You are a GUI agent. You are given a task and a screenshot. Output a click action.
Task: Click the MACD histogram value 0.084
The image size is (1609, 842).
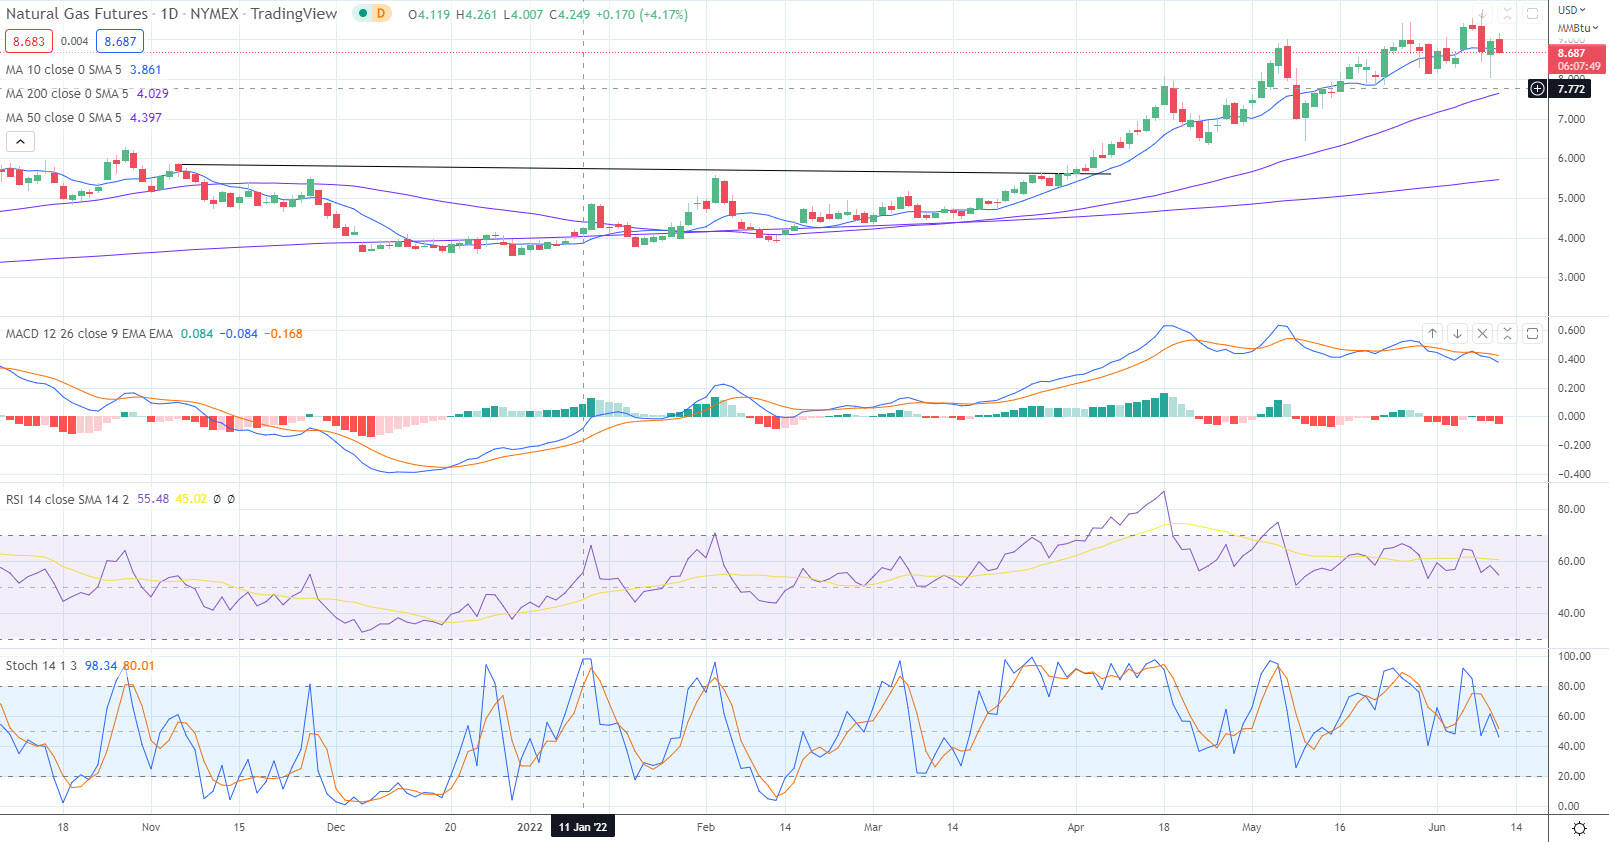click(x=197, y=334)
